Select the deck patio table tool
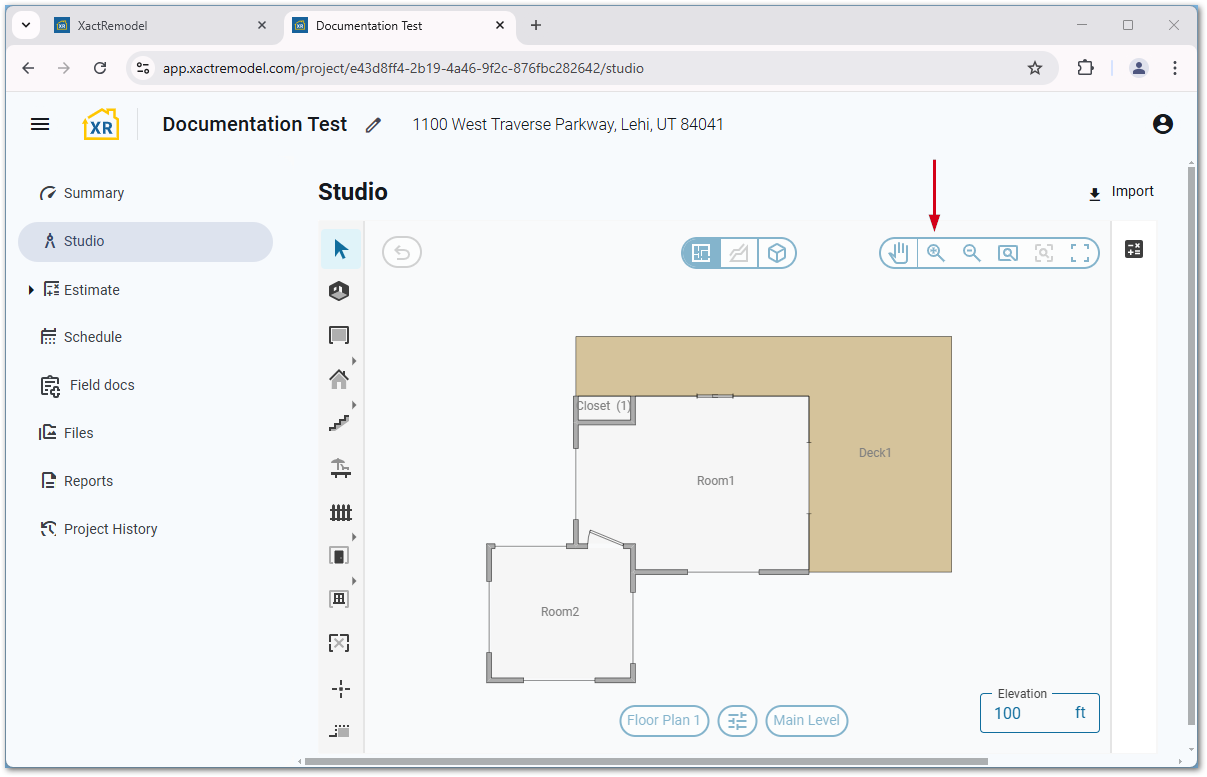The width and height of the screenshot is (1207, 777). (340, 467)
